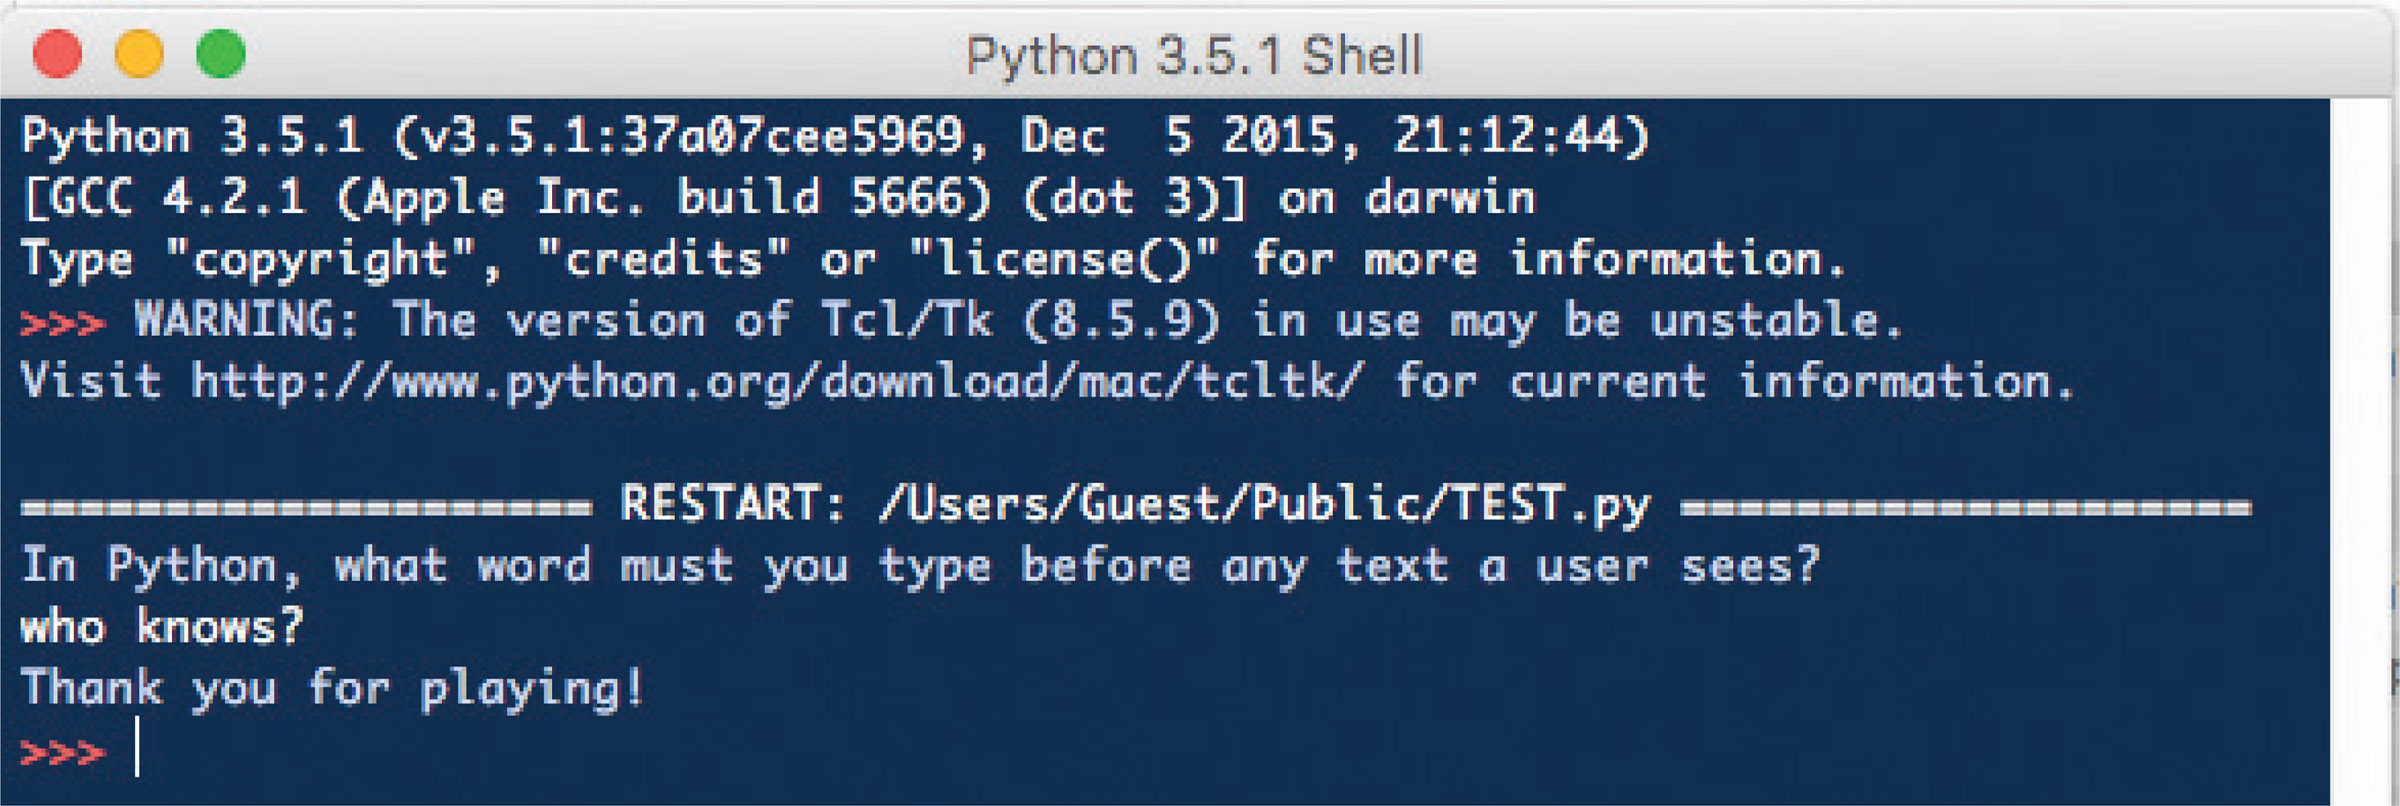The image size is (2400, 806).
Task: Click the "credits" word in Type line
Action: (x=664, y=259)
